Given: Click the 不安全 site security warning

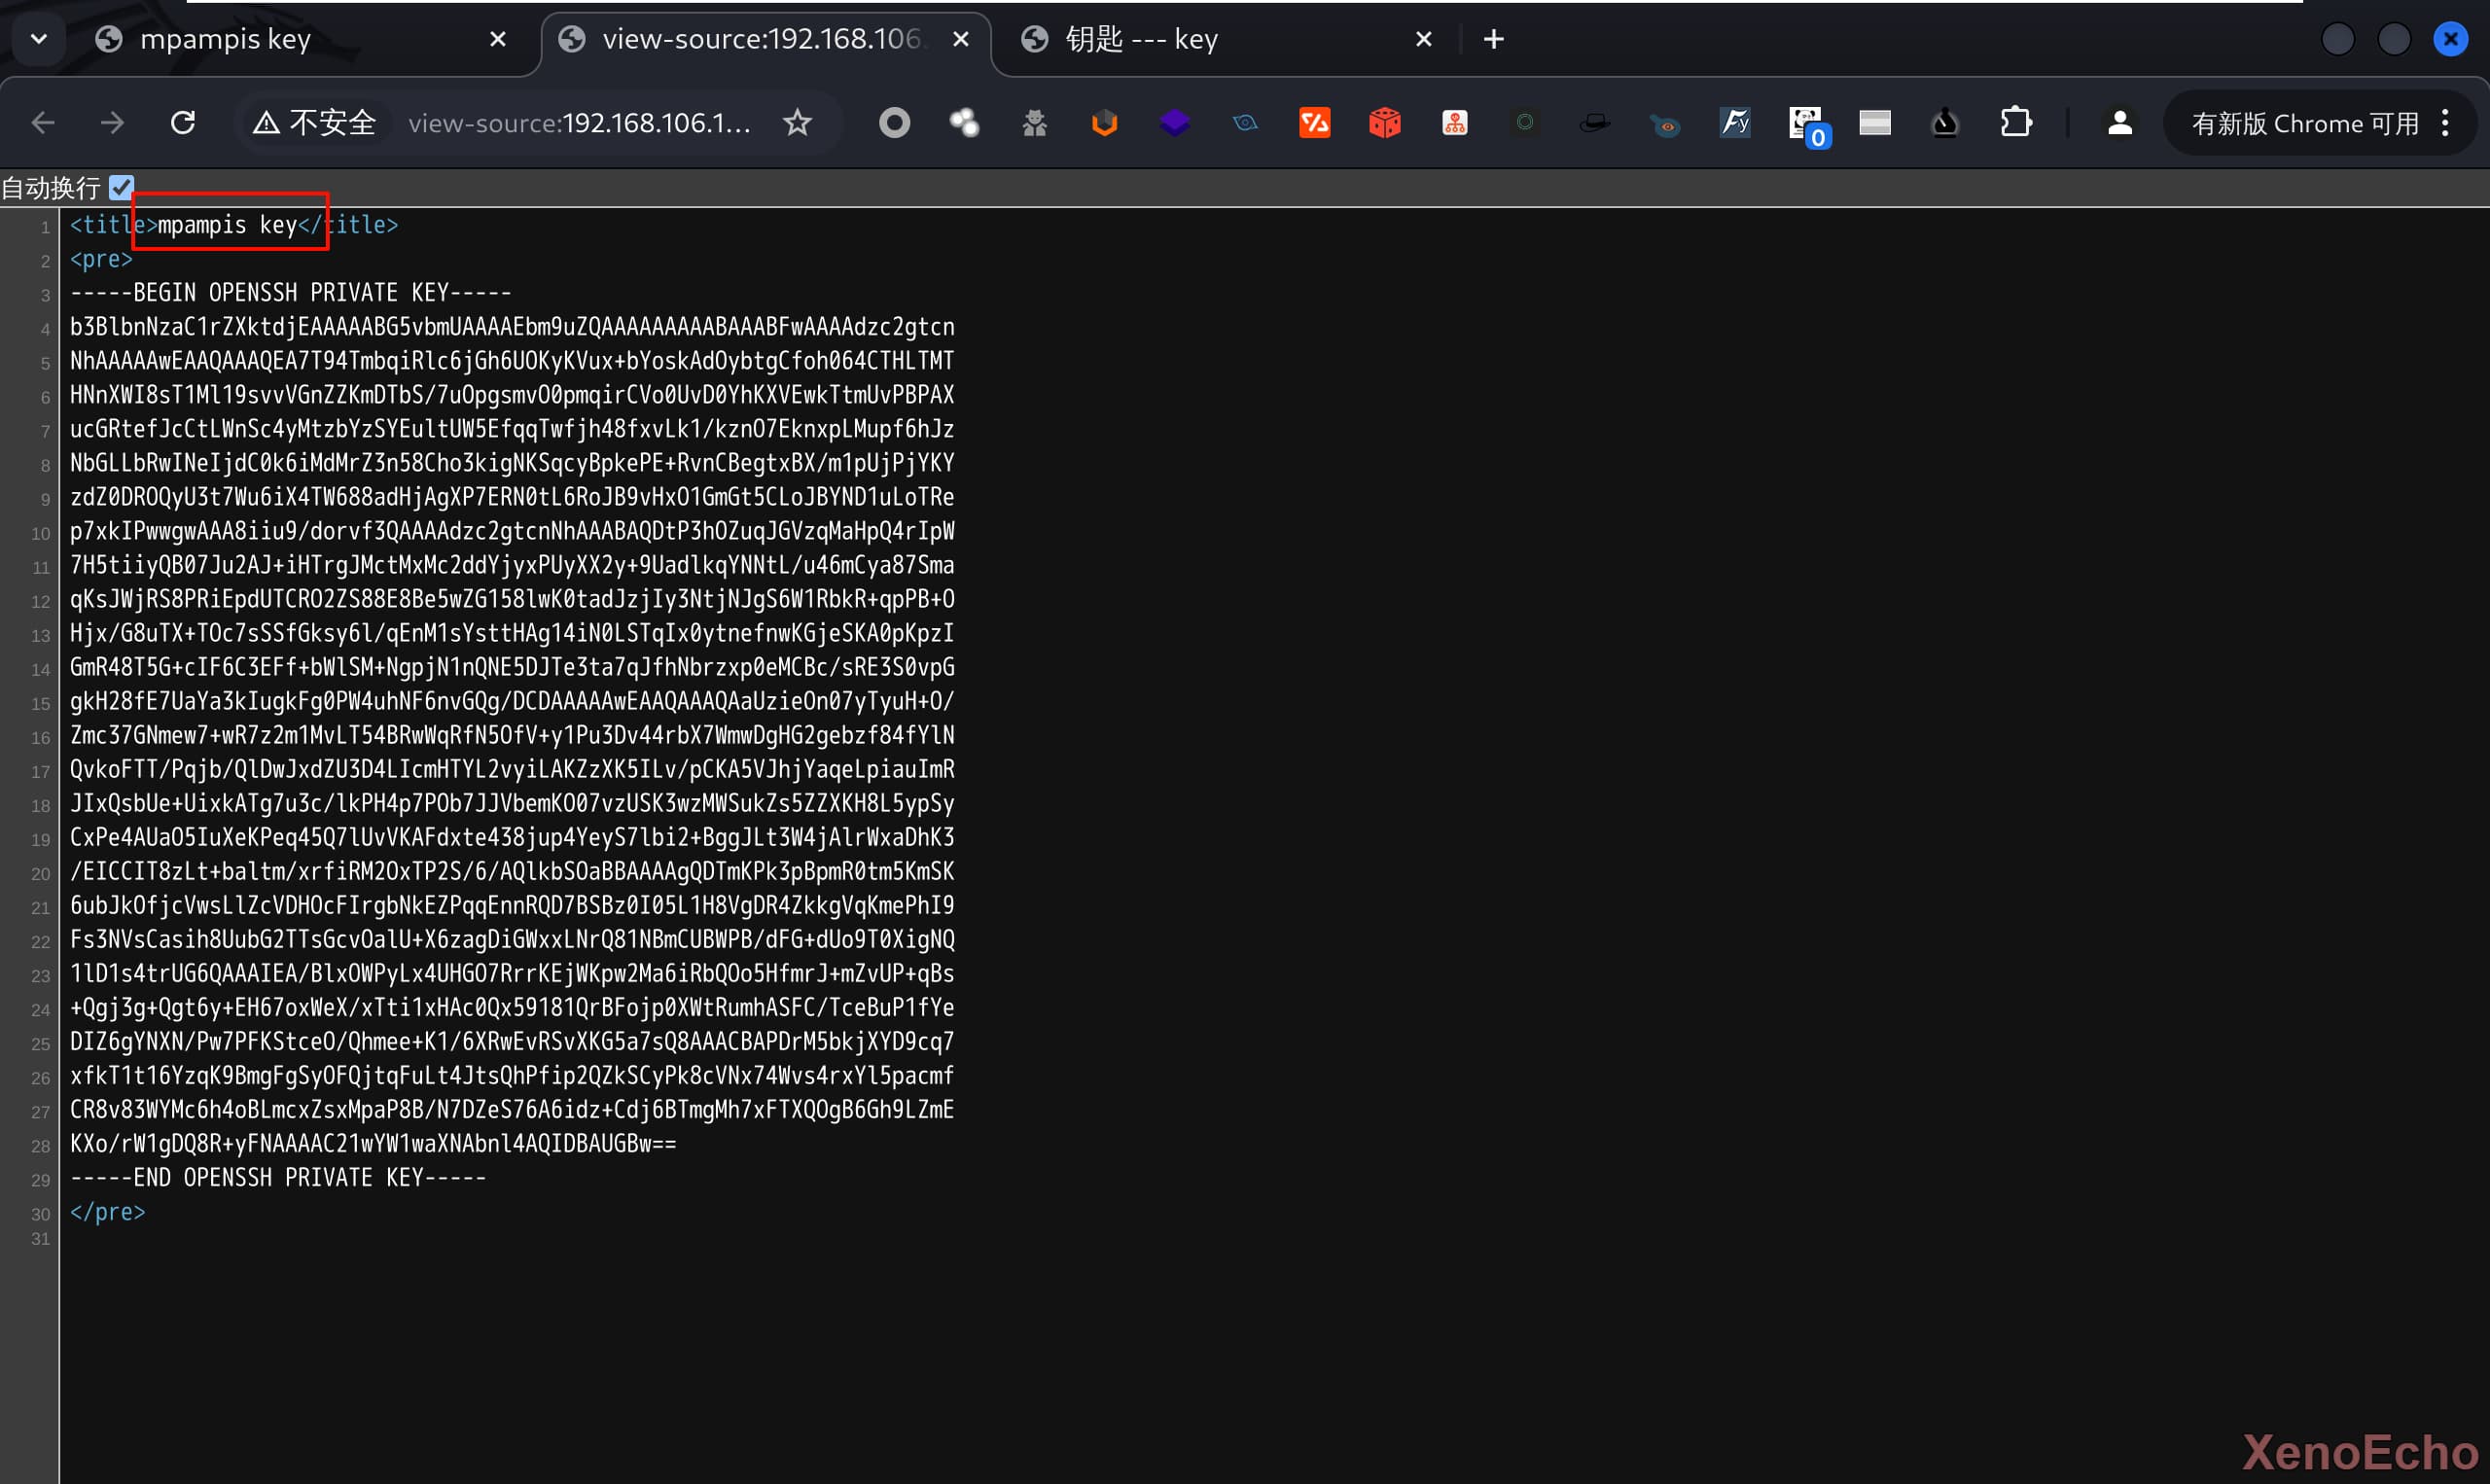Looking at the screenshot, I should (315, 123).
